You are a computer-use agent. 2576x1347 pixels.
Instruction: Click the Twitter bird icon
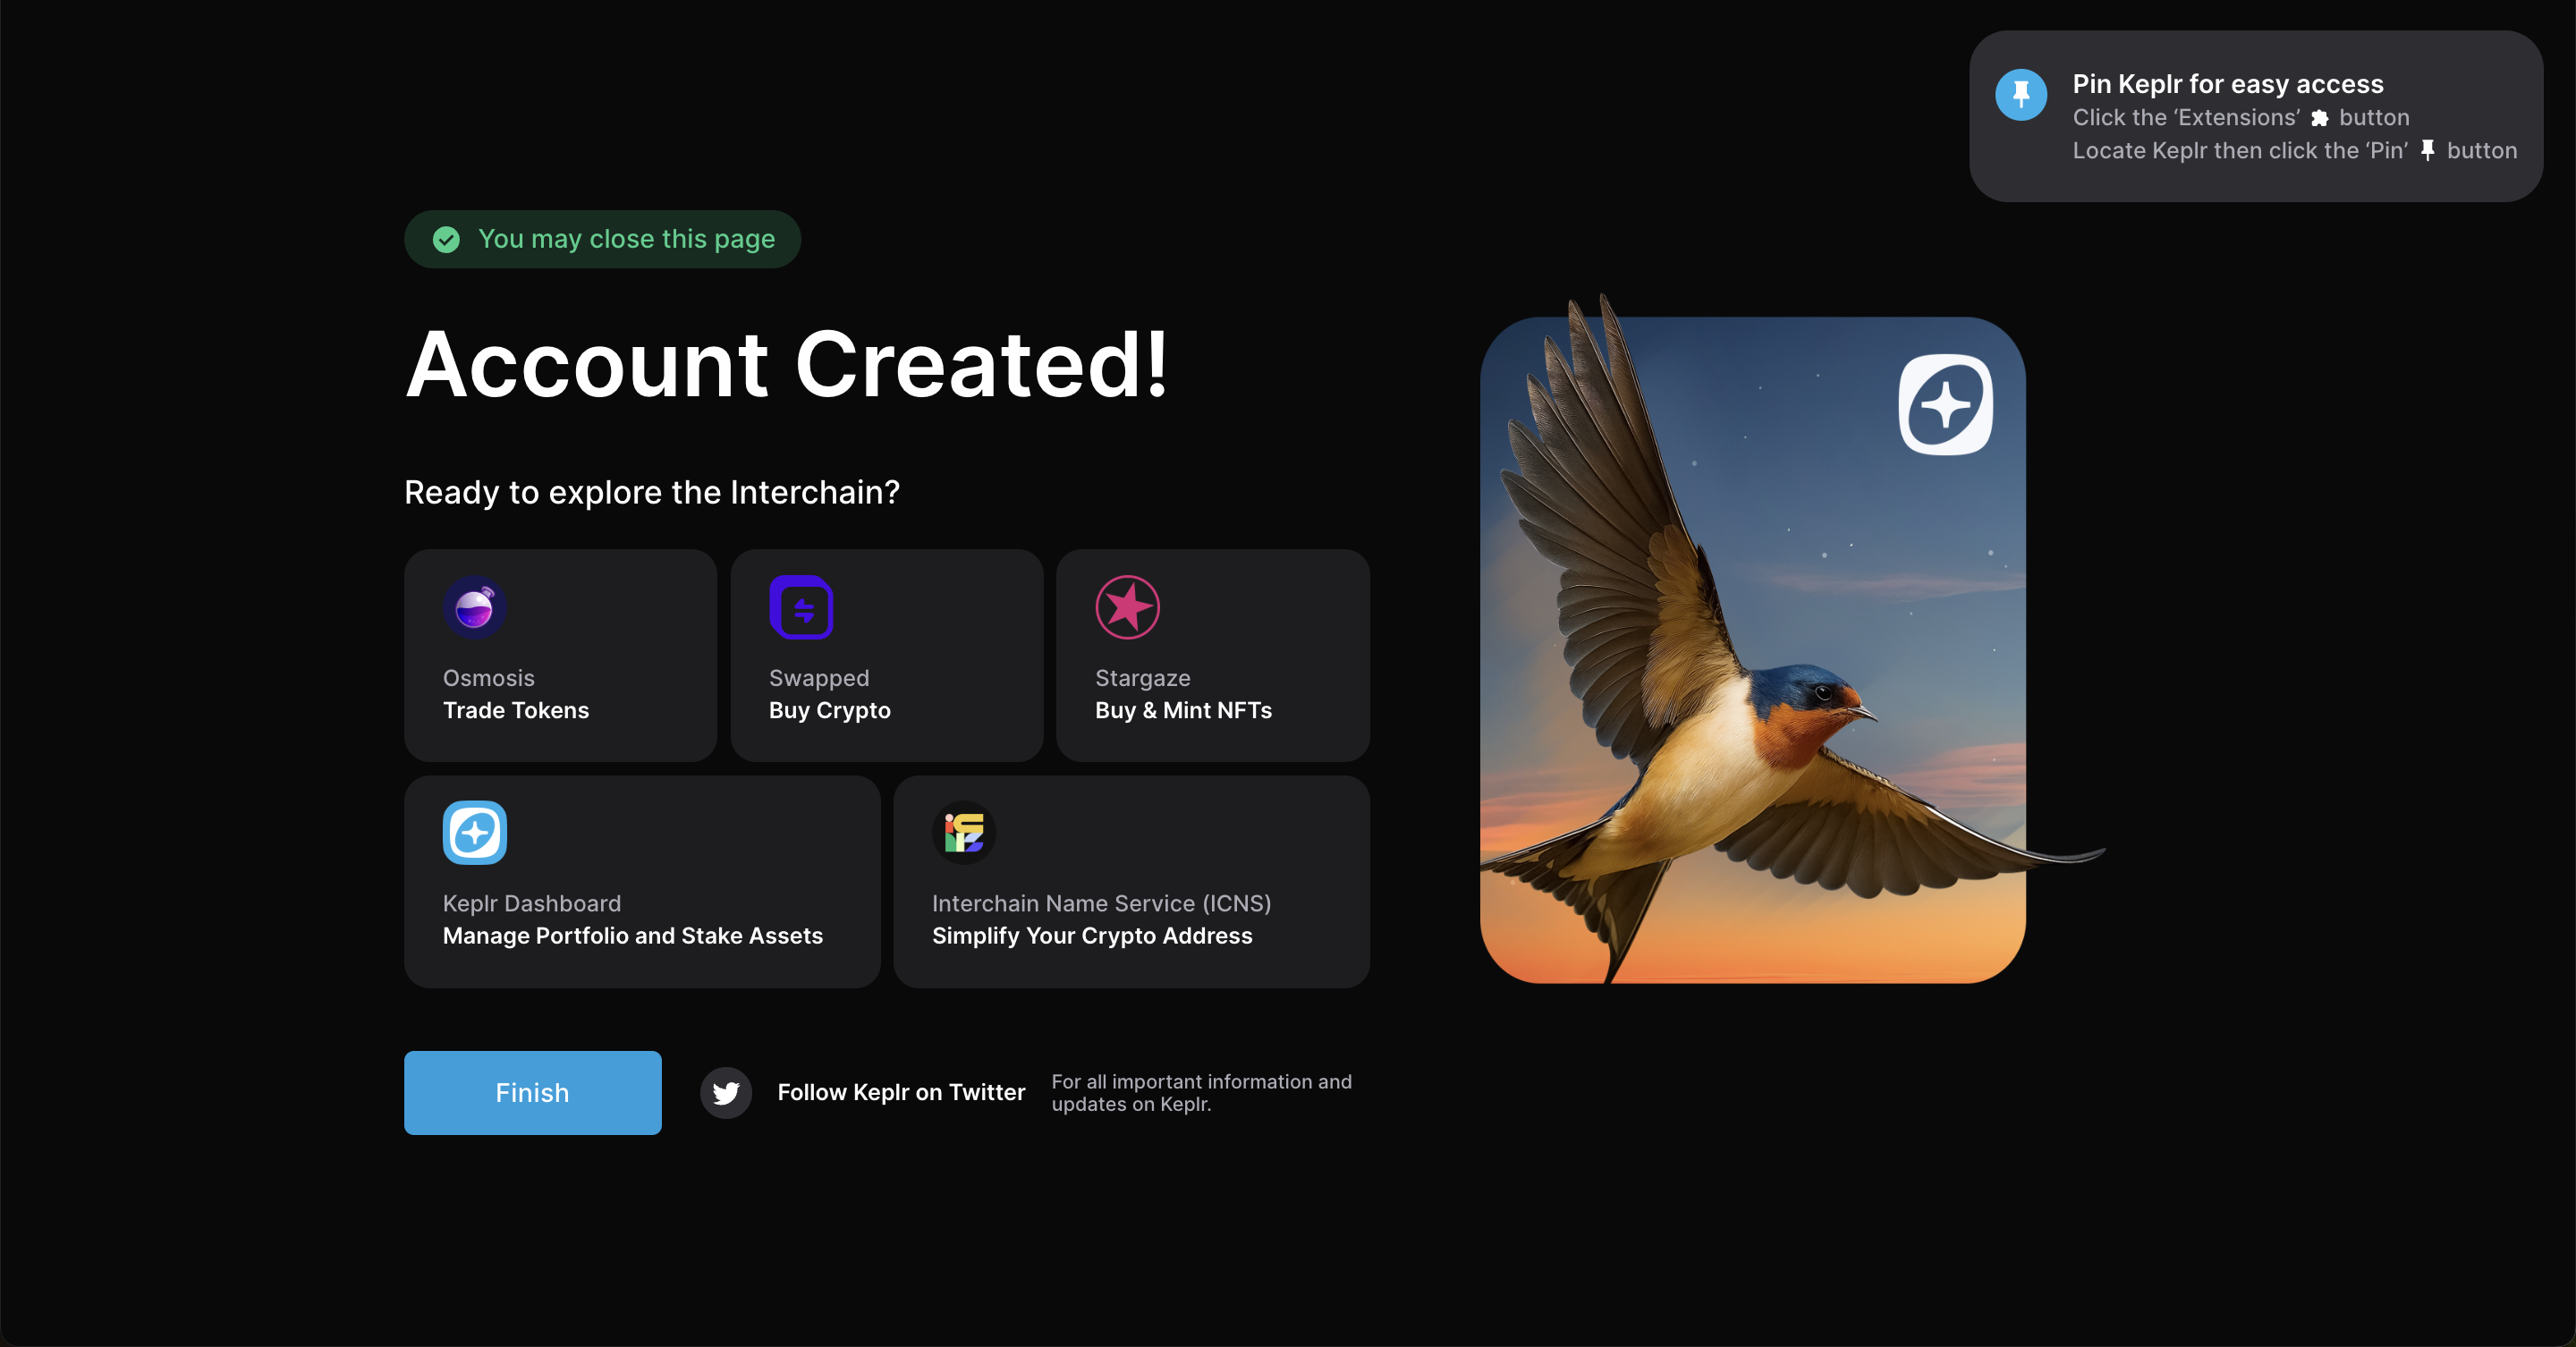point(726,1092)
